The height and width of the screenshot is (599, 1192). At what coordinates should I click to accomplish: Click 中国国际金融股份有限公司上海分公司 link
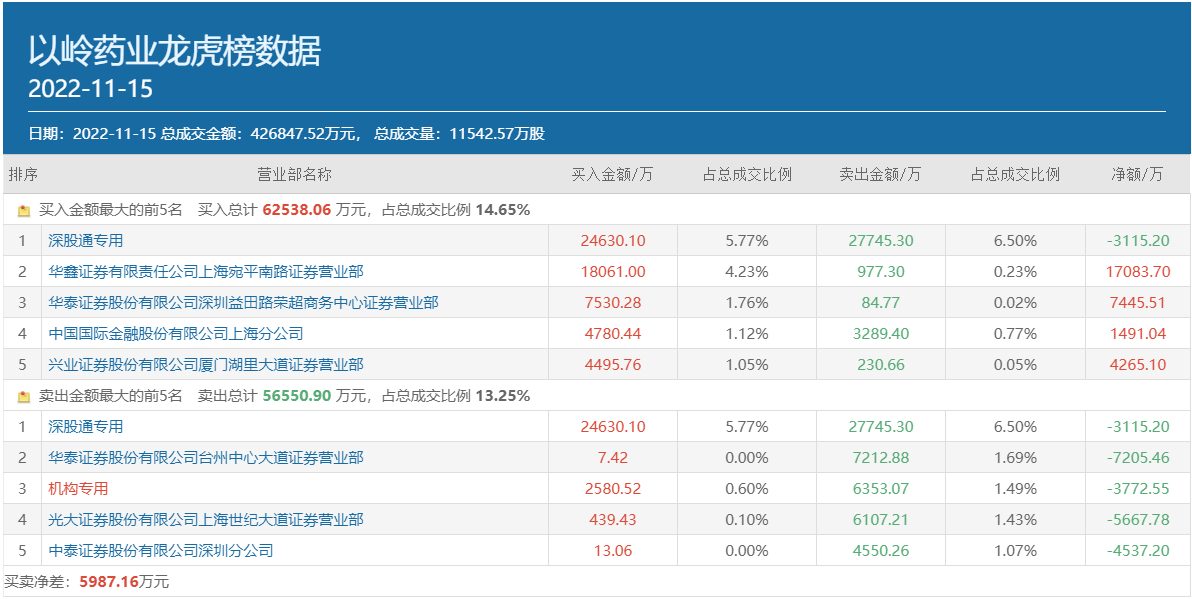[x=175, y=334]
